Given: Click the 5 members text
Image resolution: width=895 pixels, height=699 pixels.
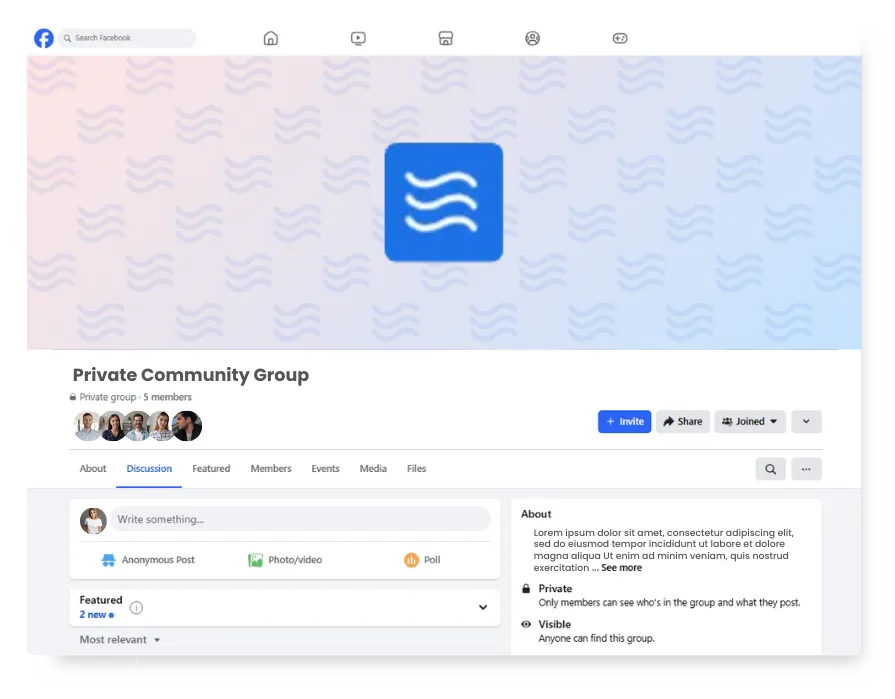Looking at the screenshot, I should tap(167, 397).
